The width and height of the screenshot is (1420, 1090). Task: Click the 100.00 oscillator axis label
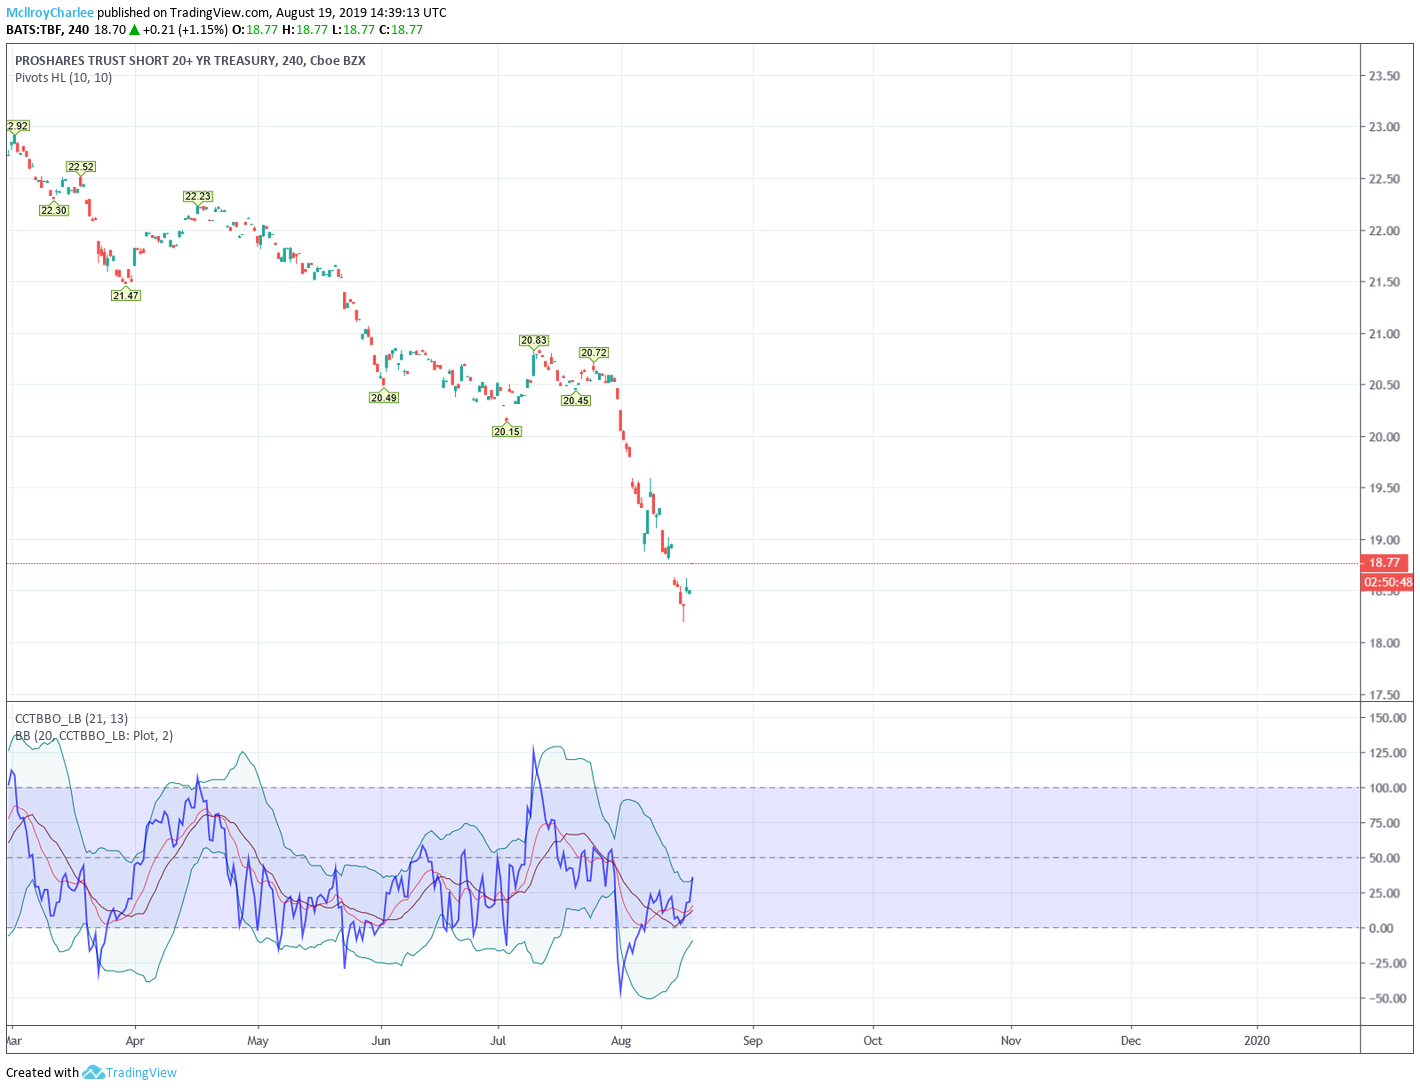click(1388, 788)
